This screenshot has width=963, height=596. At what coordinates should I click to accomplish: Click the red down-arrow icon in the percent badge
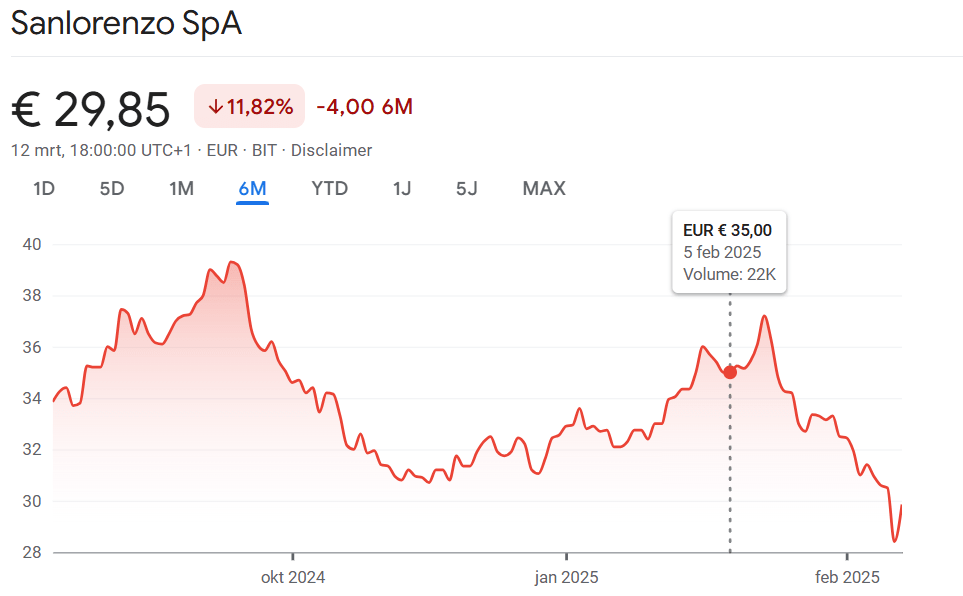coord(215,107)
